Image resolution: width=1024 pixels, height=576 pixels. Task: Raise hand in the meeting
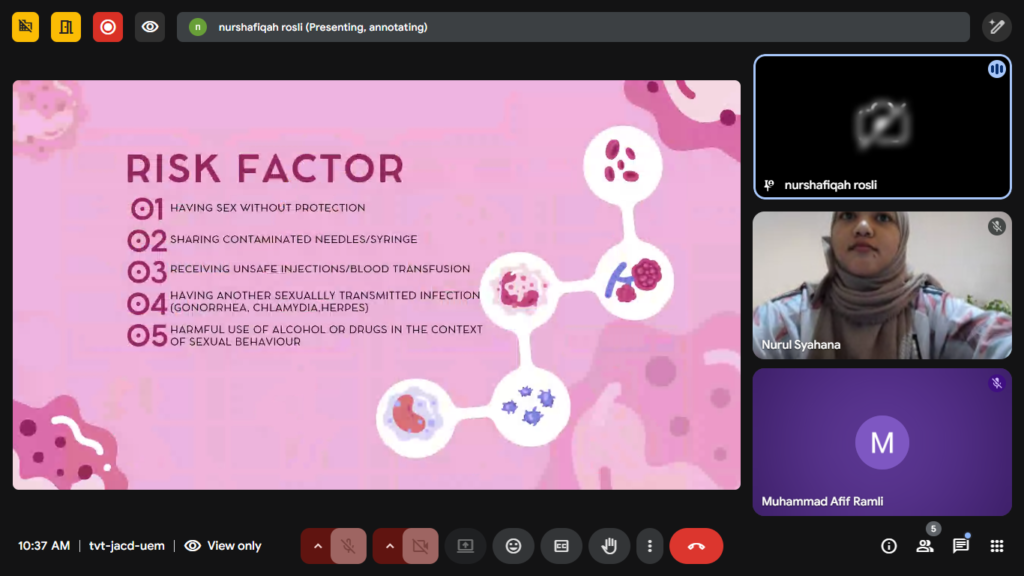[609, 546]
